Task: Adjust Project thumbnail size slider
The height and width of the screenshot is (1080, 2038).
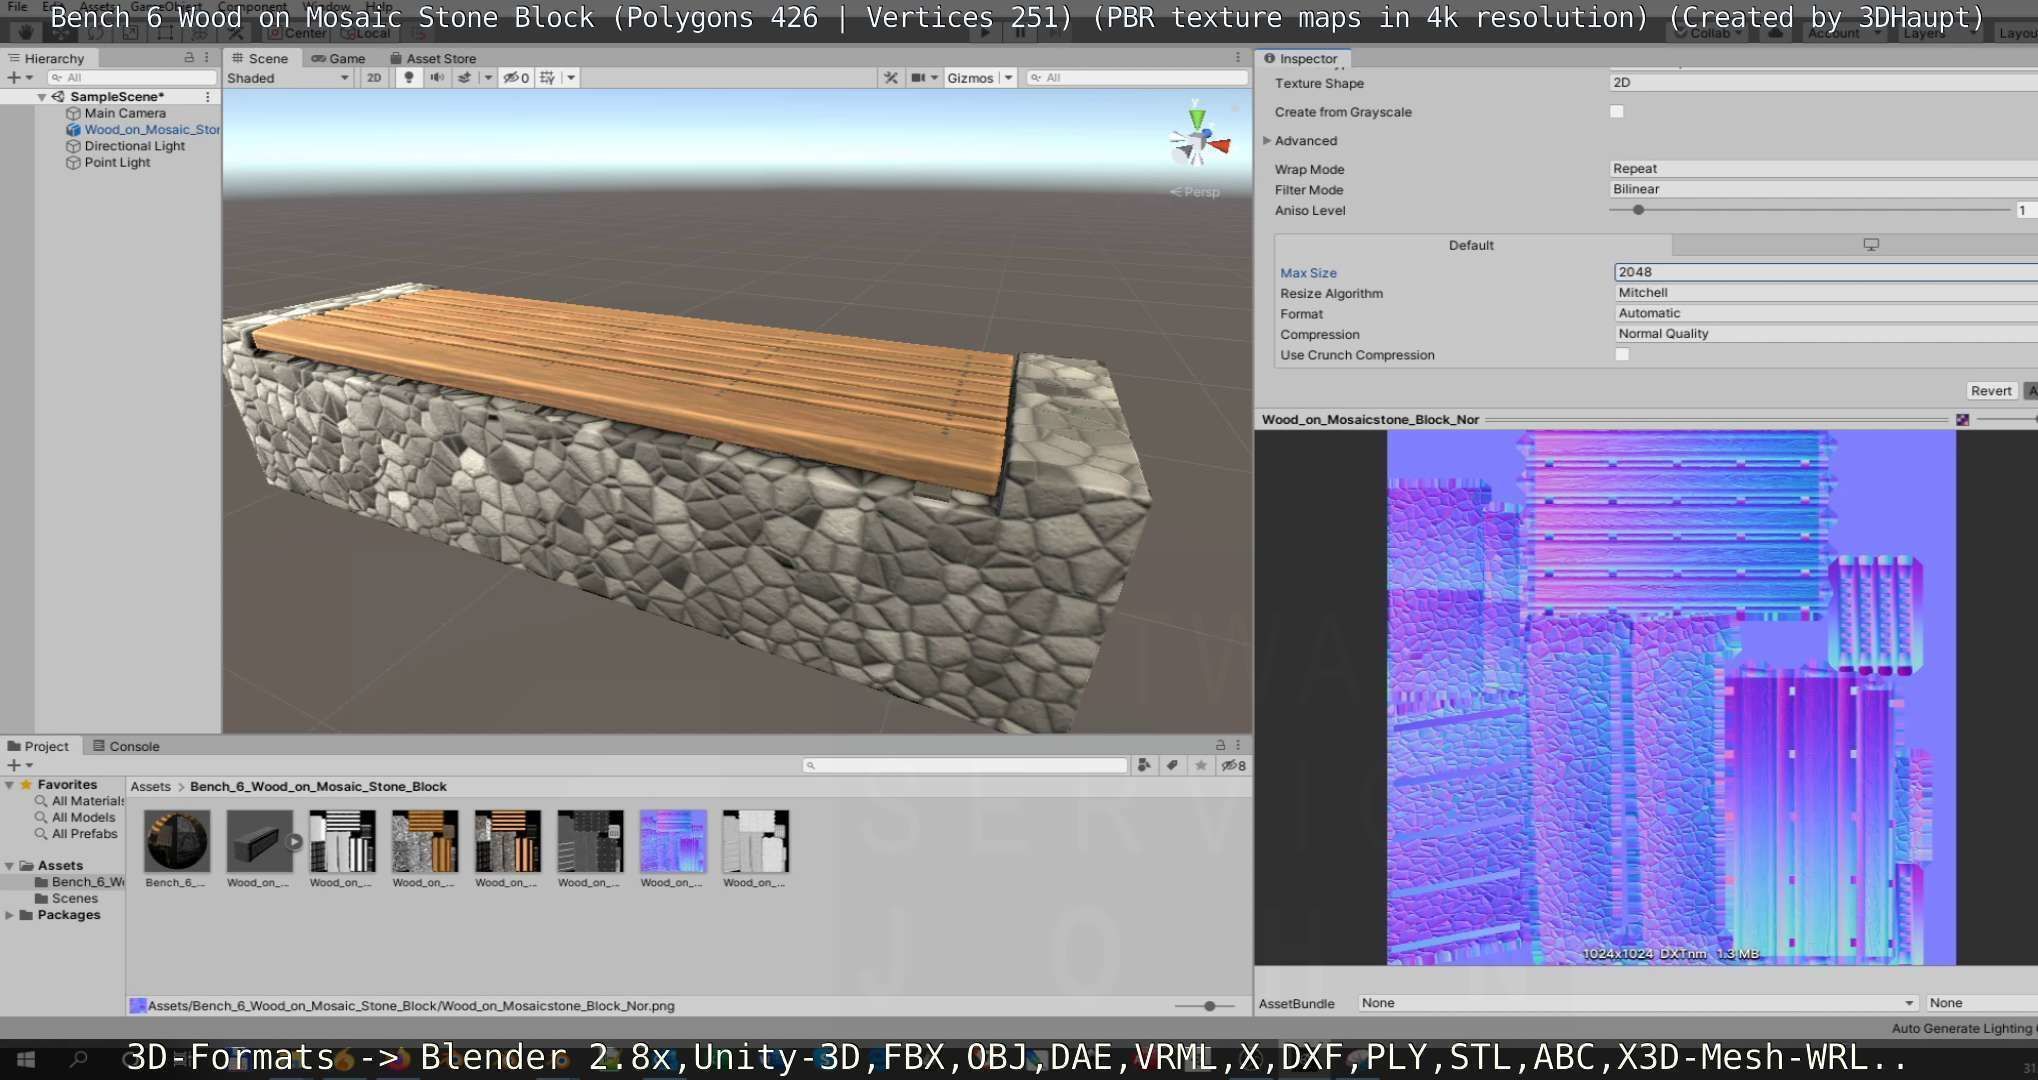Action: coord(1209,1006)
